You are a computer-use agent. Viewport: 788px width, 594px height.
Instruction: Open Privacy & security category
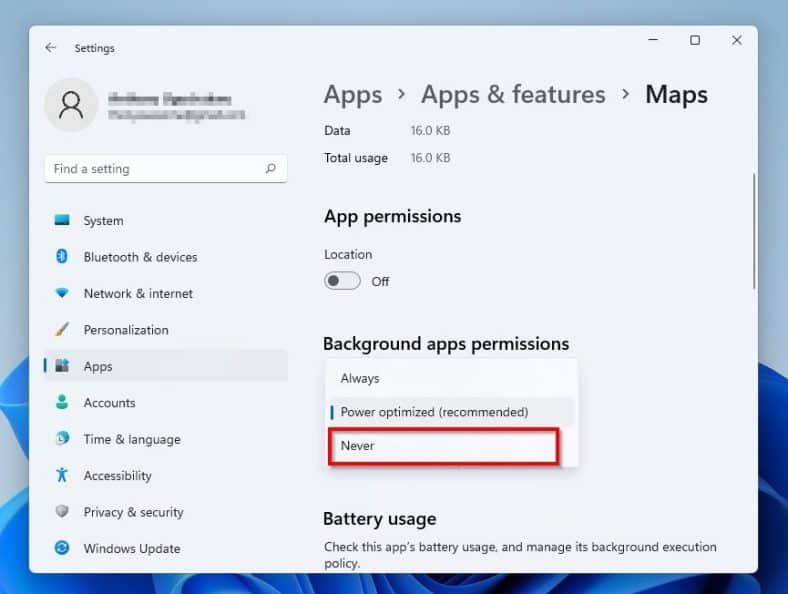click(x=166, y=512)
